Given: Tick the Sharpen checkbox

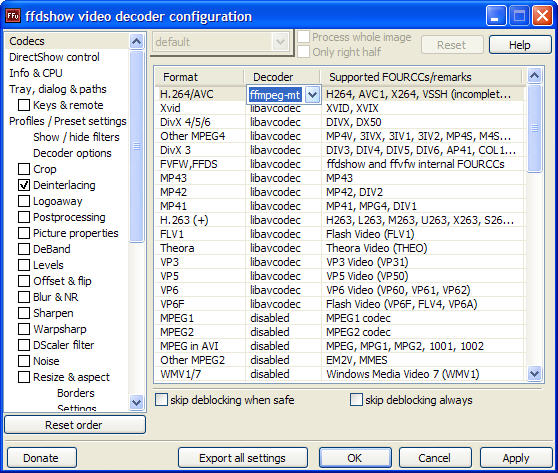Looking at the screenshot, I should 24,313.
